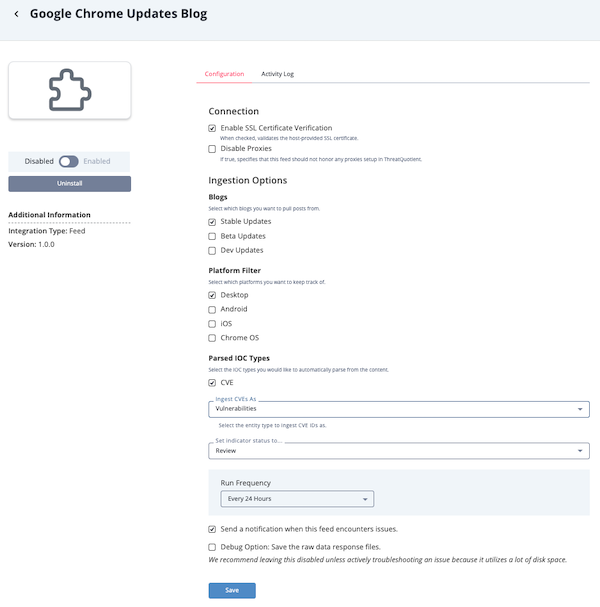Click the Google Chrome Updates Blog title
This screenshot has height=607, width=600.
(x=118, y=14)
